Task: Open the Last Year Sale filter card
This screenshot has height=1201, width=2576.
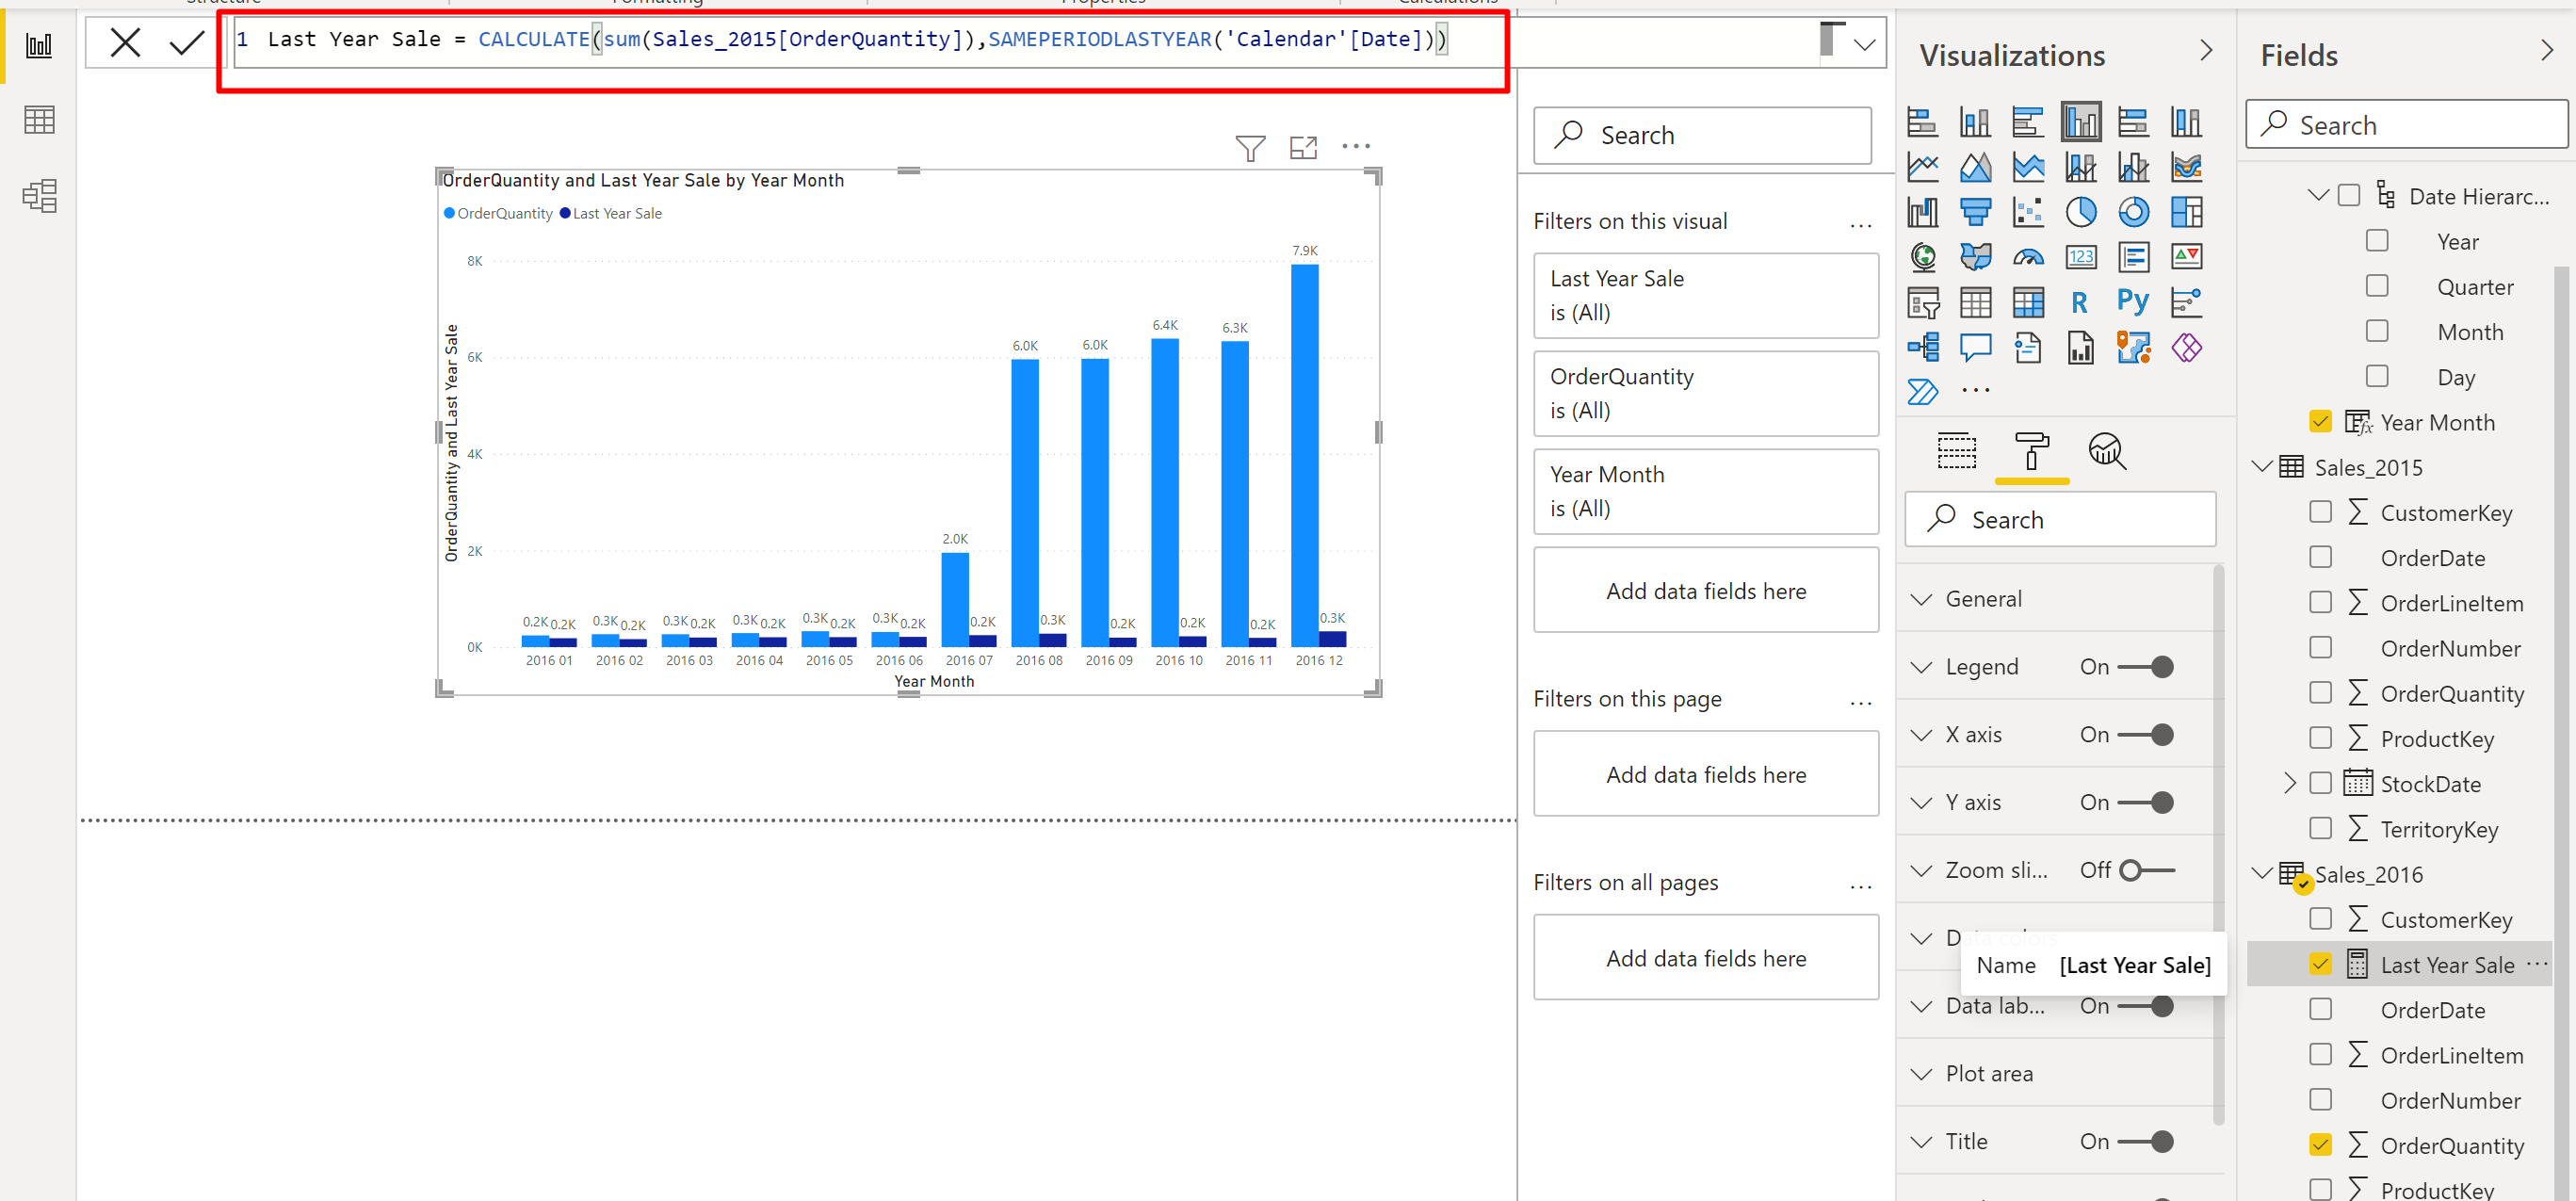Action: pos(1705,296)
